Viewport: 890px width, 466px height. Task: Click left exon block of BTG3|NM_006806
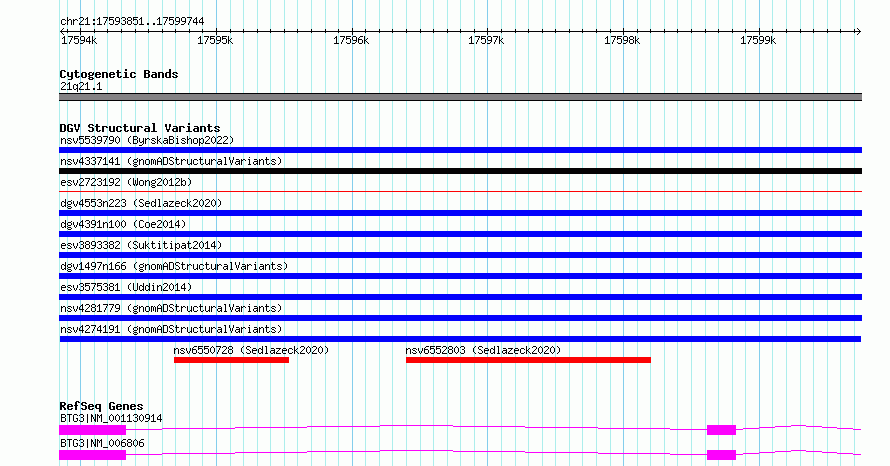93,455
